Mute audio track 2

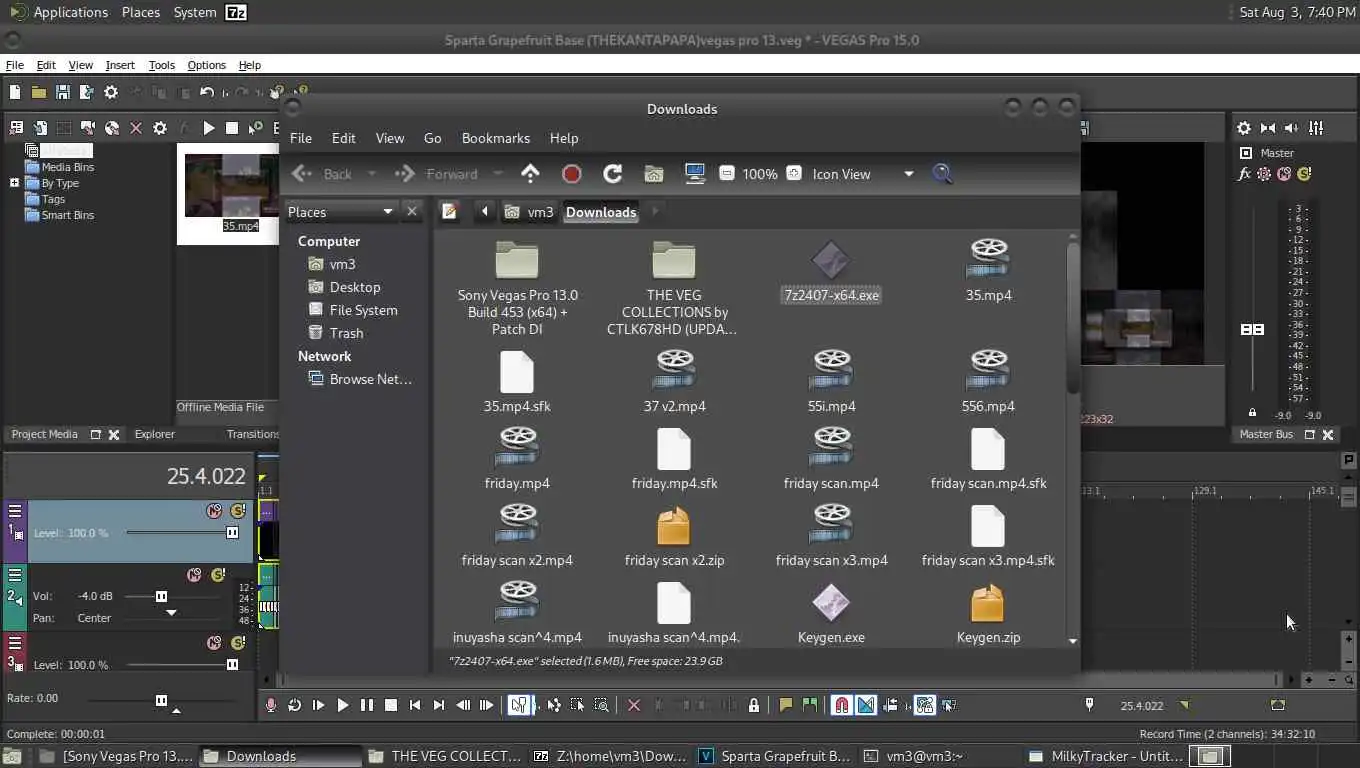[194, 575]
